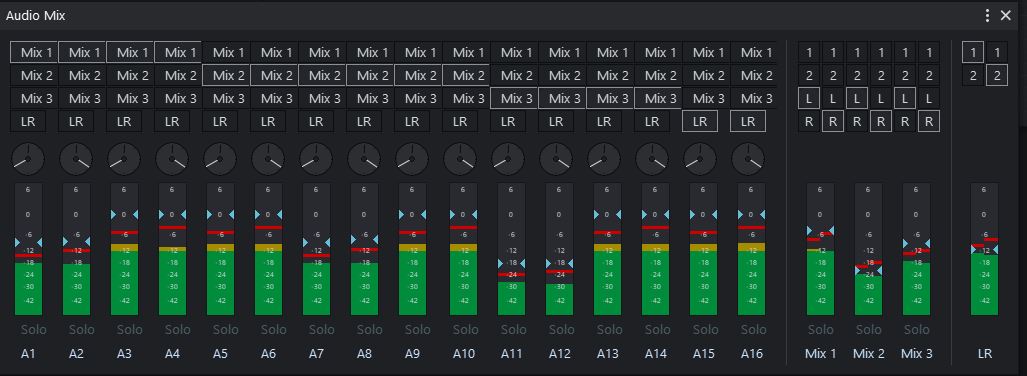Solo channel A16
The width and height of the screenshot is (1027, 376).
(753, 329)
